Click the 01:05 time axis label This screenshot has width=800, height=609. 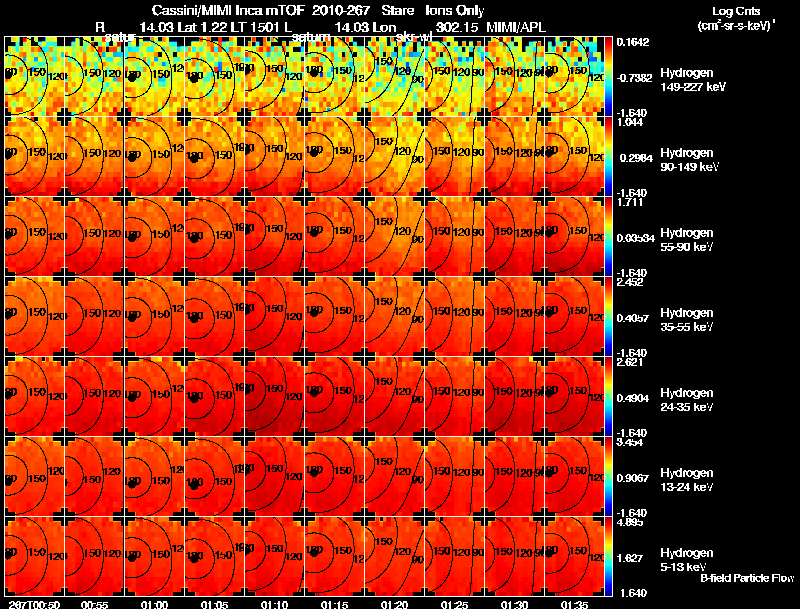click(x=214, y=605)
